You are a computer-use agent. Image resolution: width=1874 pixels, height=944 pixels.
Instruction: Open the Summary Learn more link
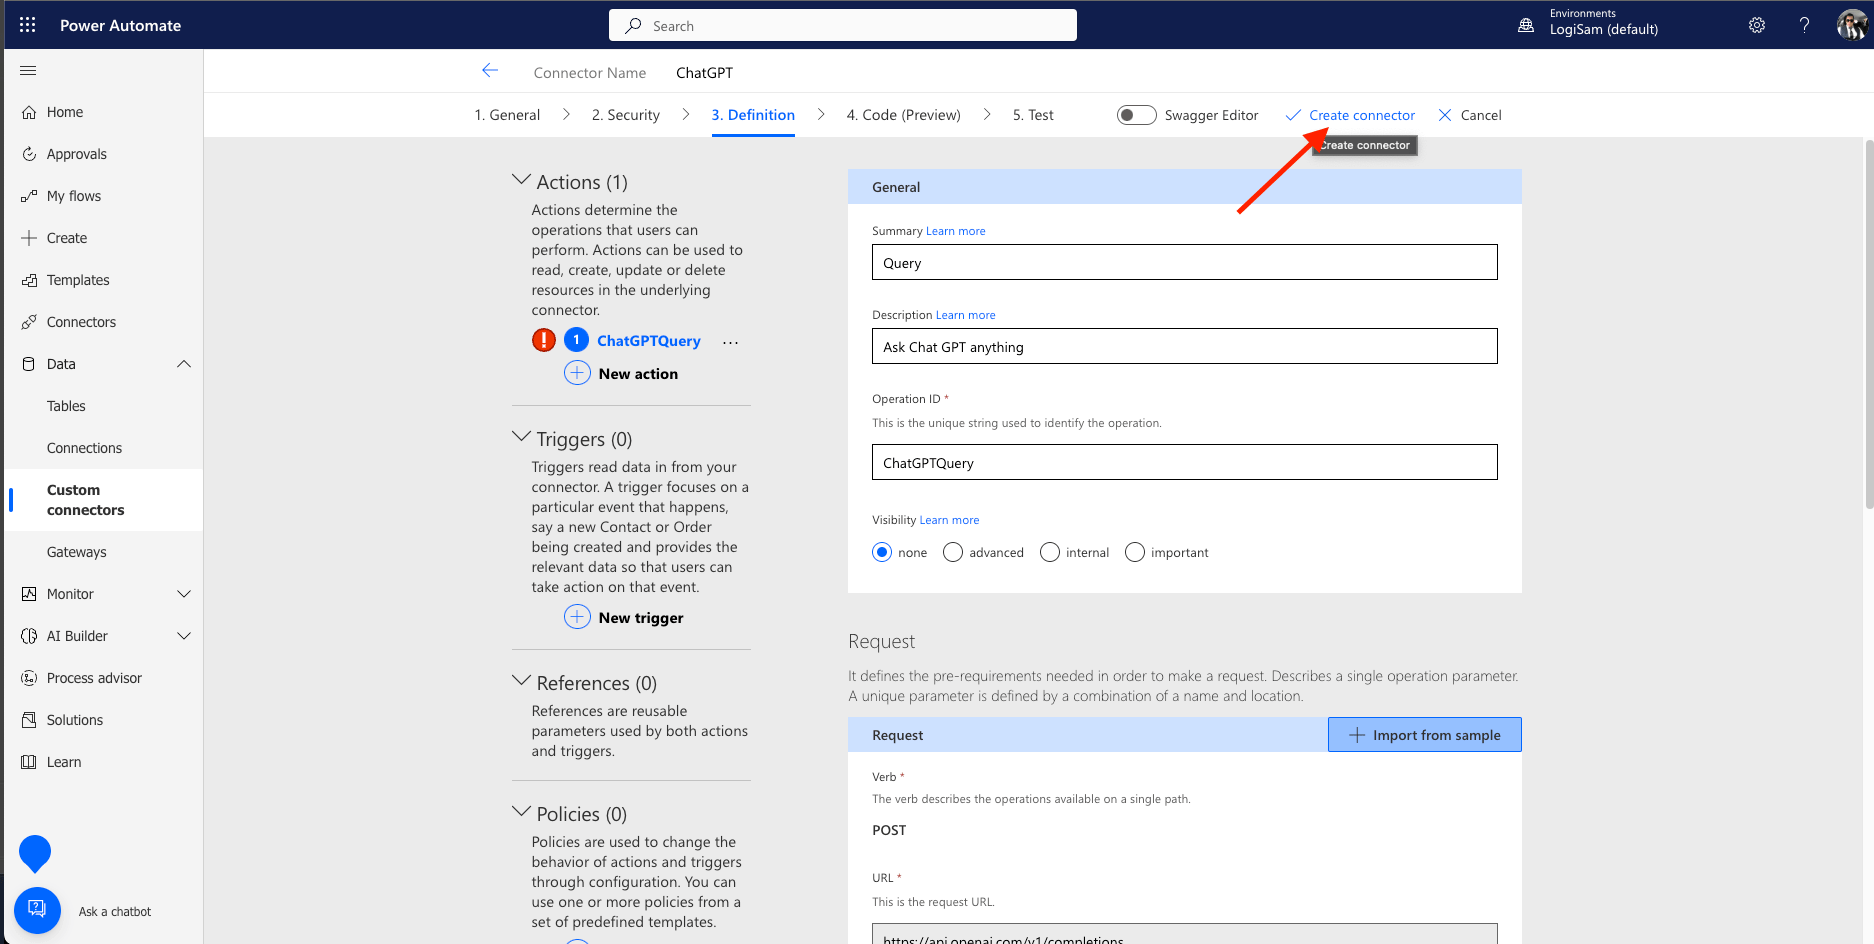point(956,231)
